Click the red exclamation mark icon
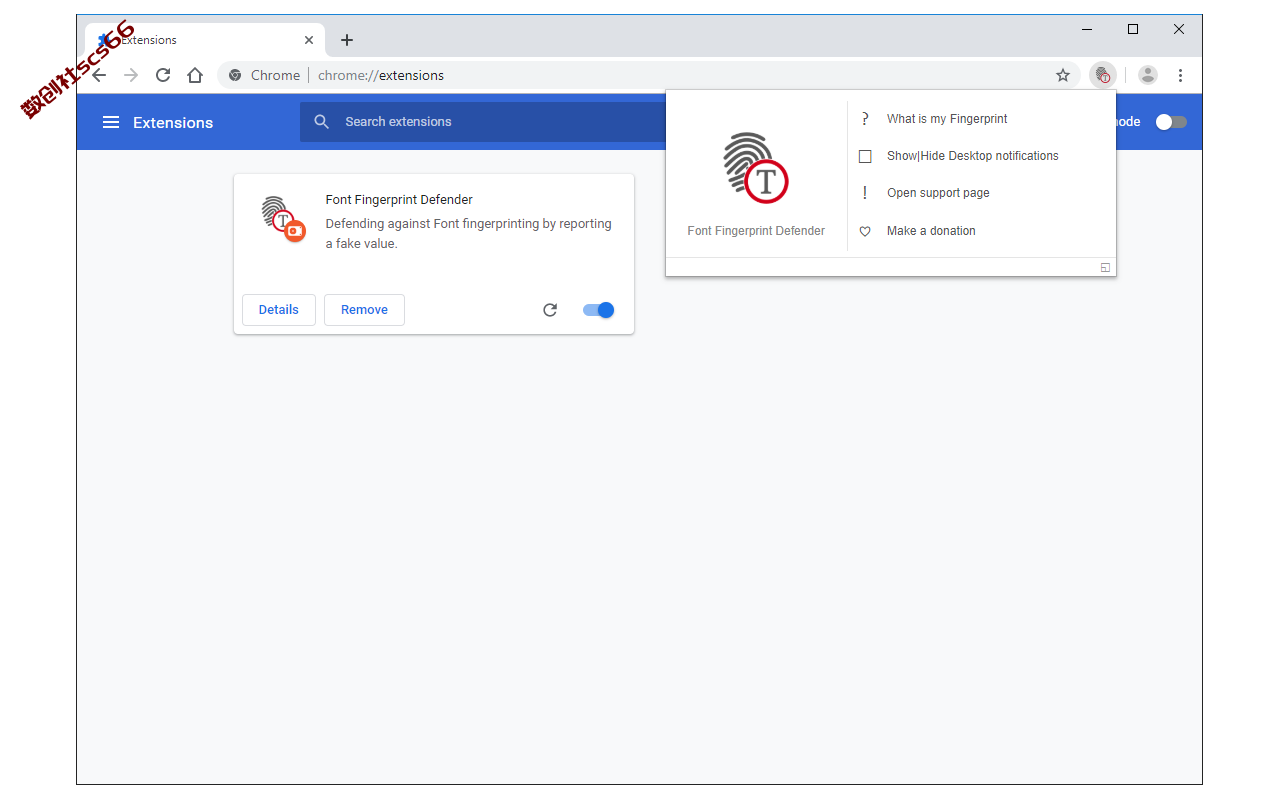Viewport: 1280px width, 800px height. coord(865,193)
